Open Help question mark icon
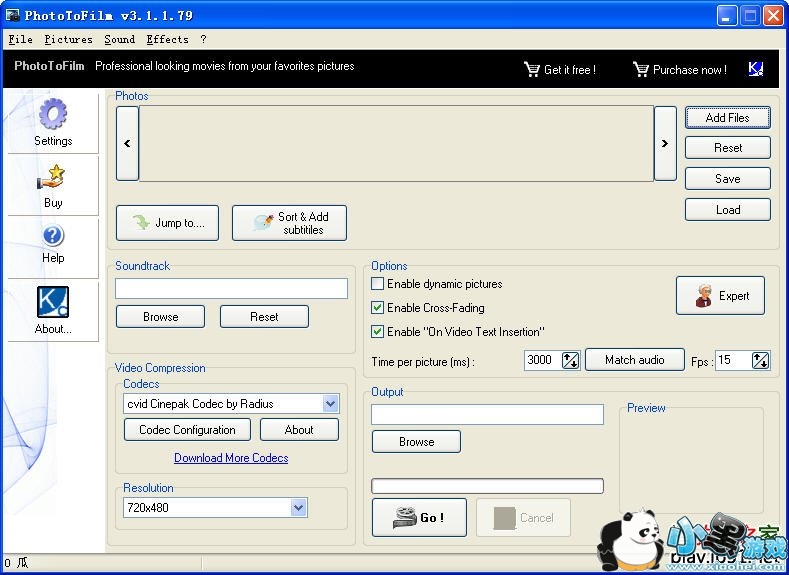The height and width of the screenshot is (575, 789). click(53, 236)
